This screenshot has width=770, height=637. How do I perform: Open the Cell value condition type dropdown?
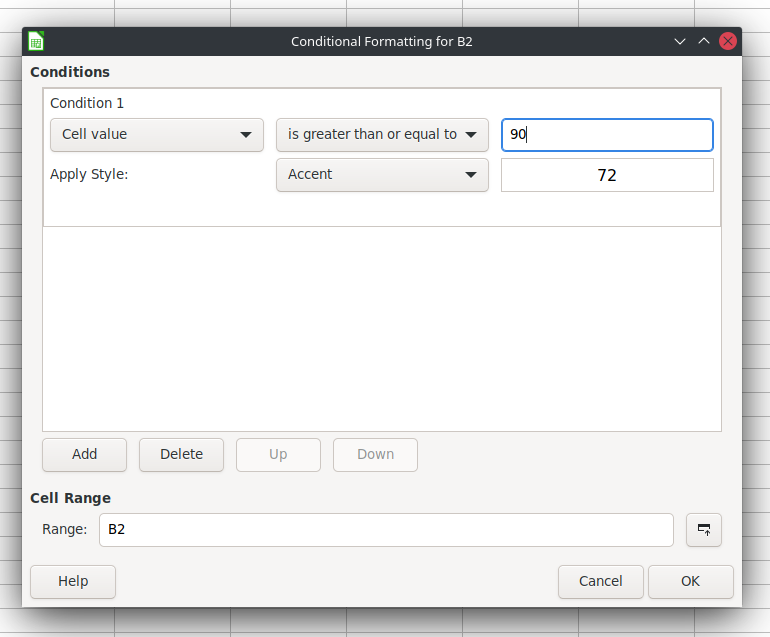pos(157,135)
